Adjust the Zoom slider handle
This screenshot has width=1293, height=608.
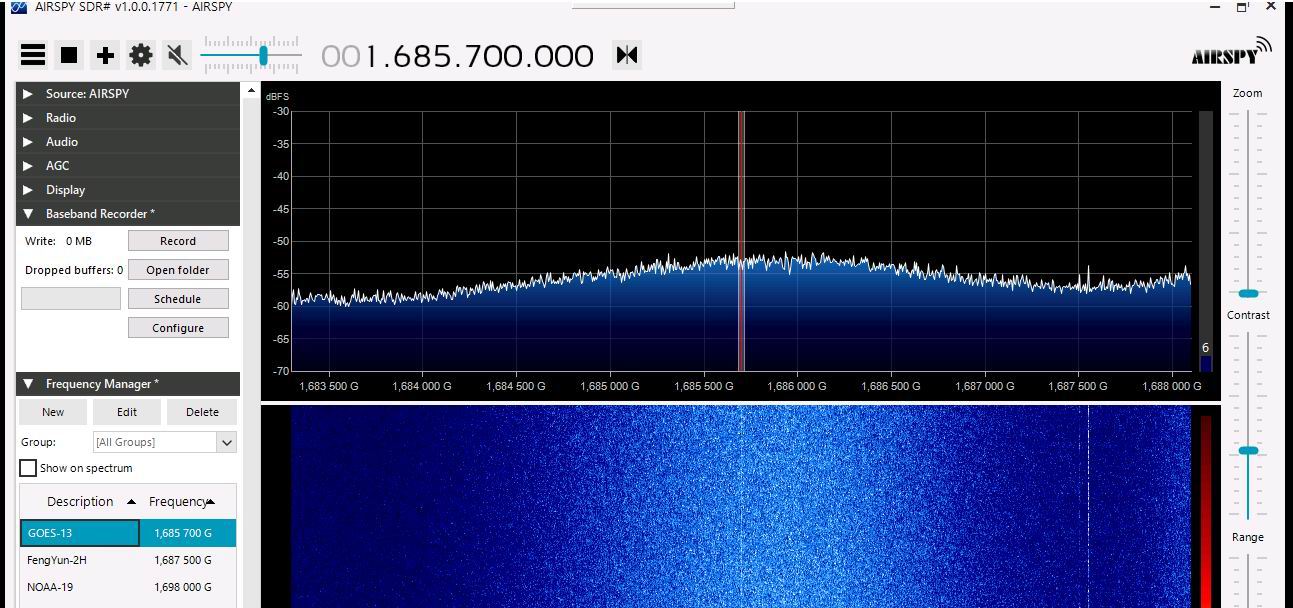pos(1248,293)
